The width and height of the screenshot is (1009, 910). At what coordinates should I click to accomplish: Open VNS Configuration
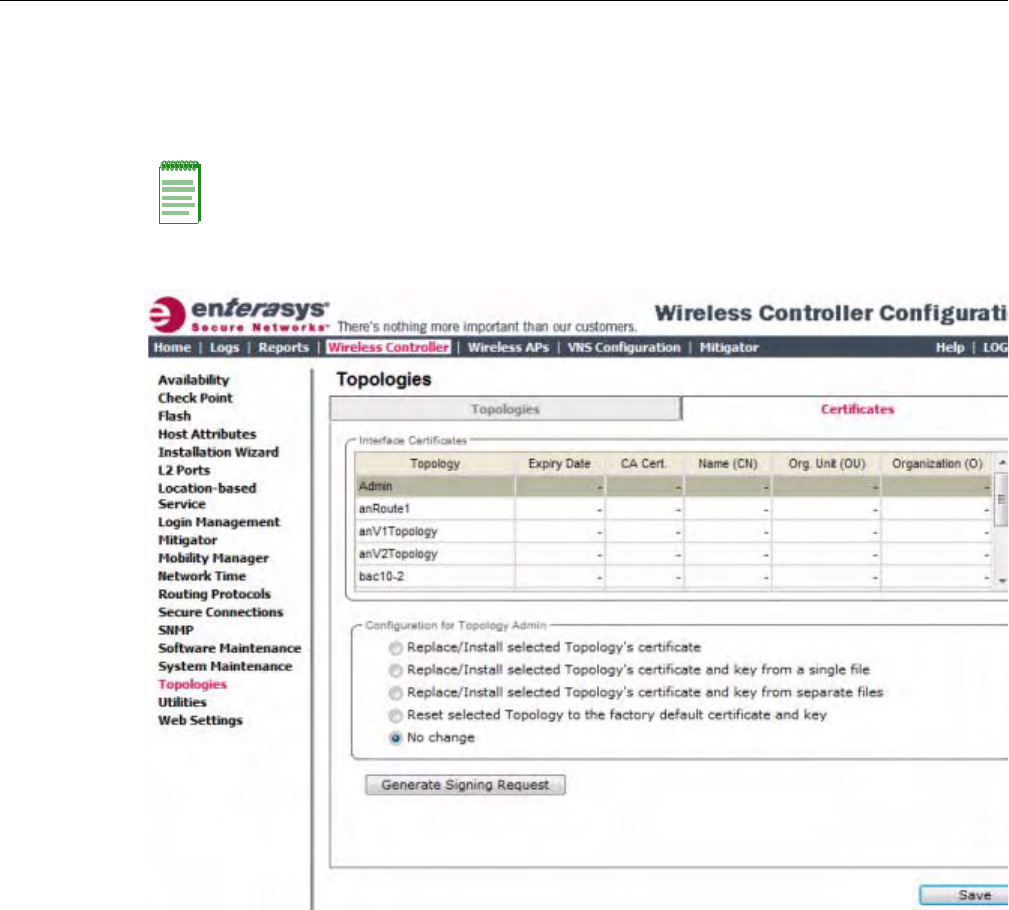pos(624,348)
